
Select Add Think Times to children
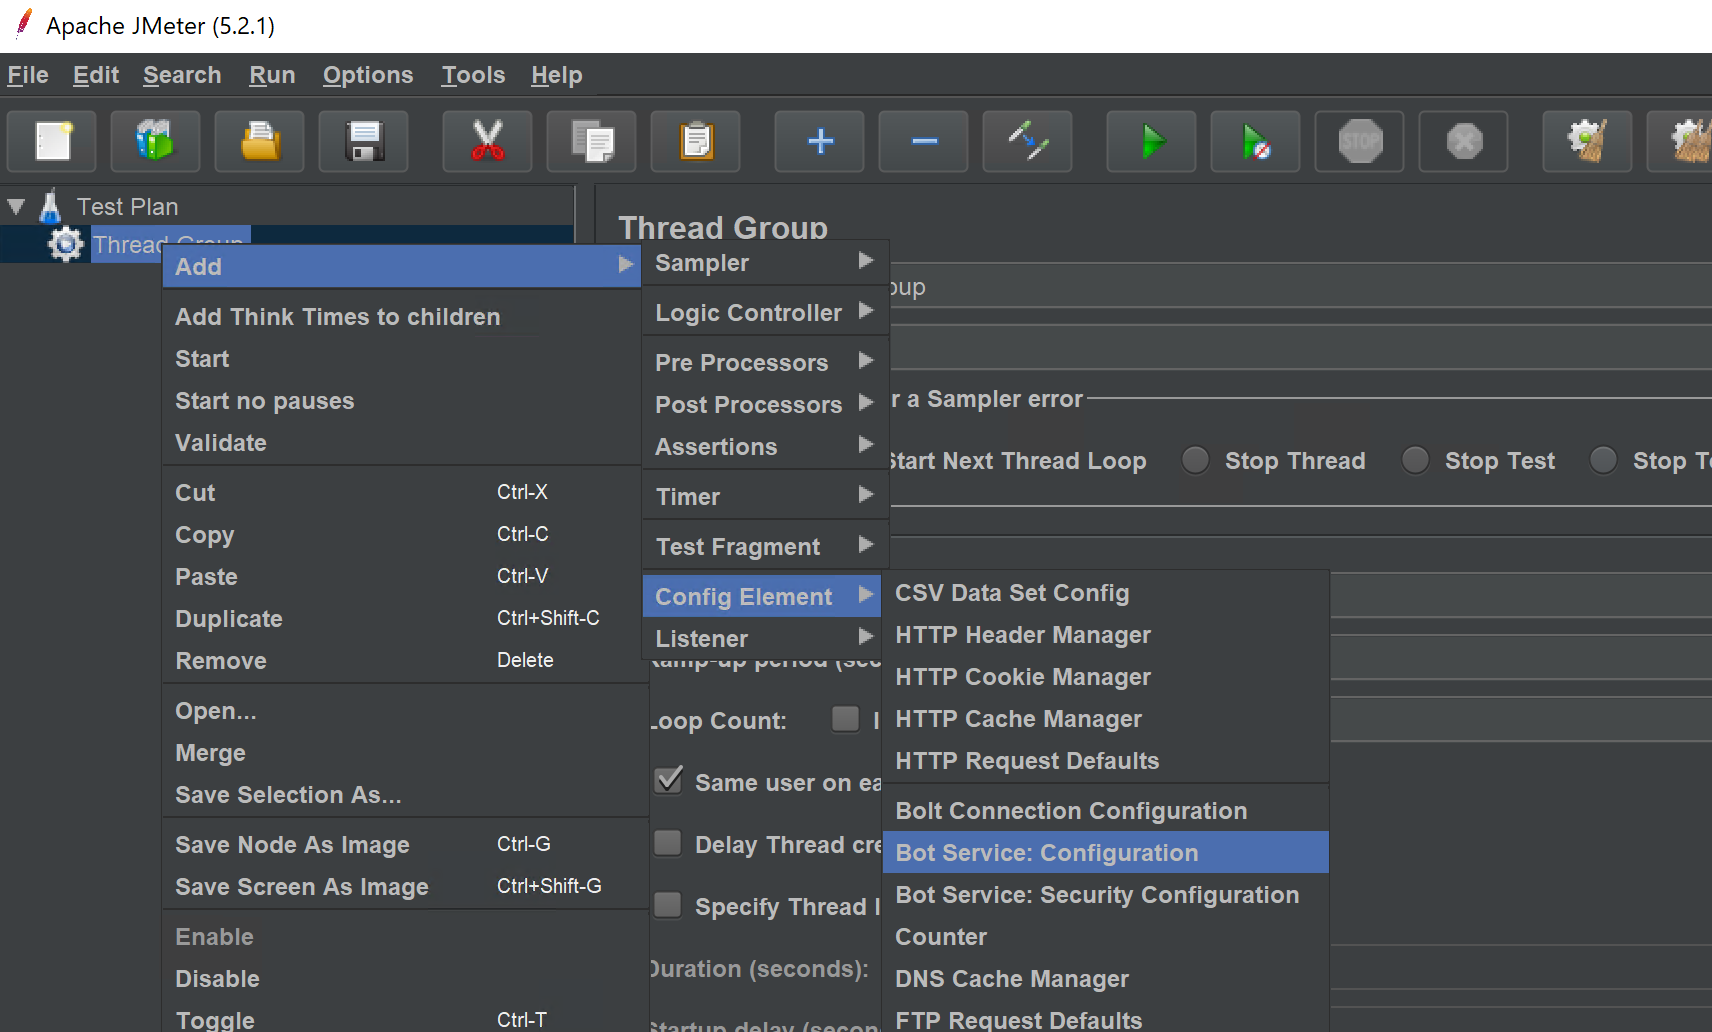[402, 316]
